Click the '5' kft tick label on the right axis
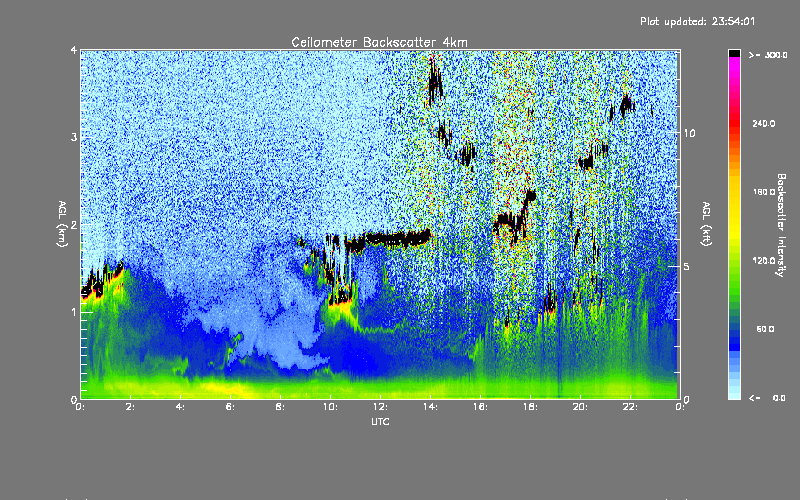The height and width of the screenshot is (500, 800). pyautogui.click(x=687, y=266)
